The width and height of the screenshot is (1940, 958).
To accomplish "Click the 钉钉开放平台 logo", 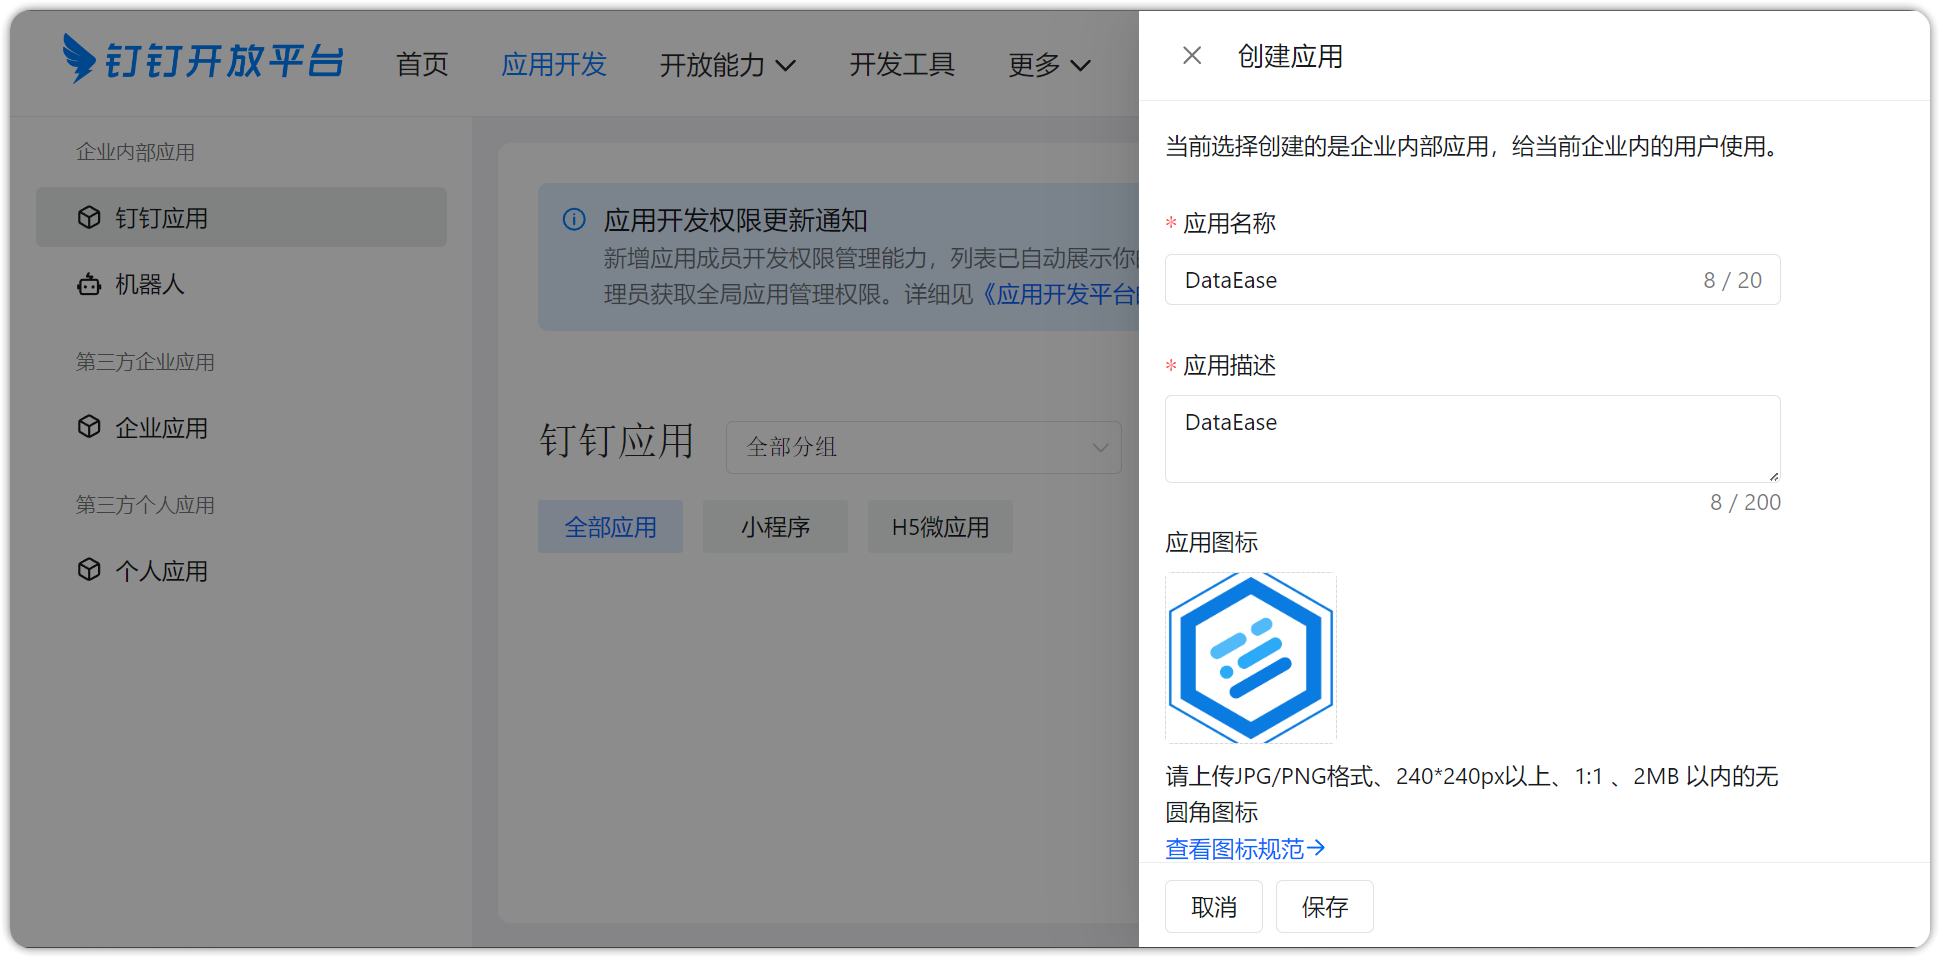I will pos(204,59).
